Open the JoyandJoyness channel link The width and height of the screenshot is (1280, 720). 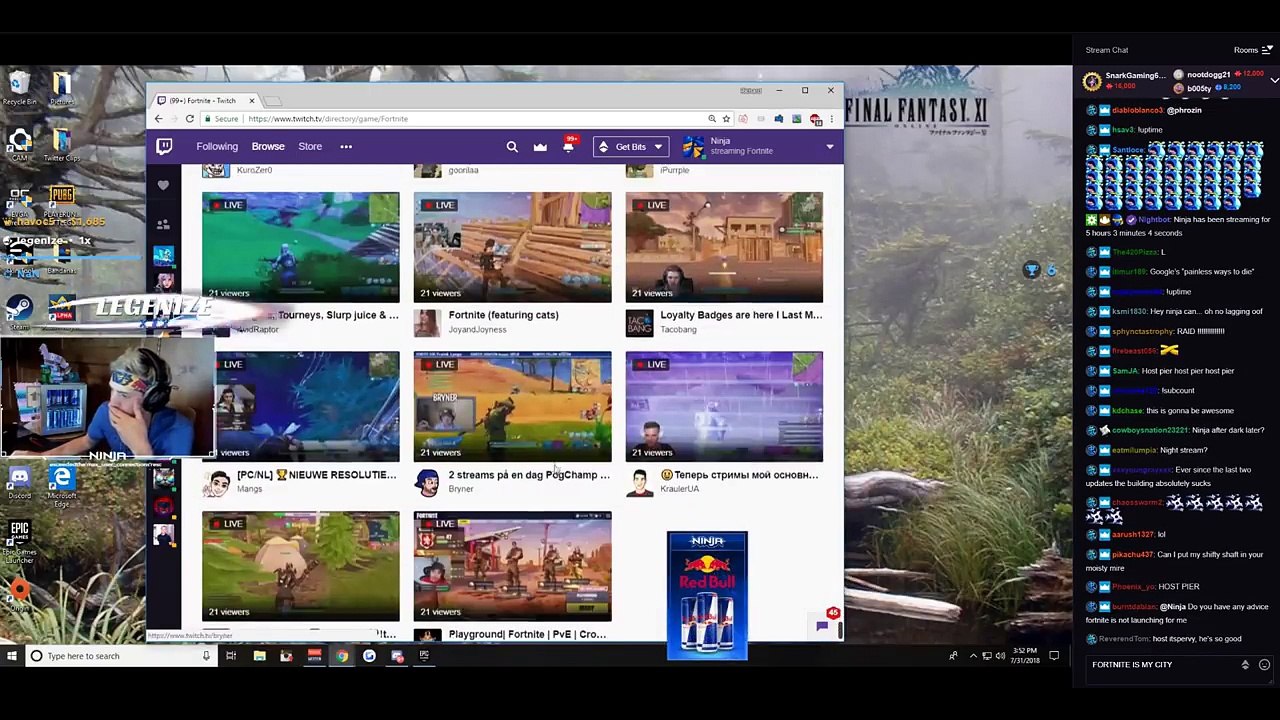coord(477,330)
